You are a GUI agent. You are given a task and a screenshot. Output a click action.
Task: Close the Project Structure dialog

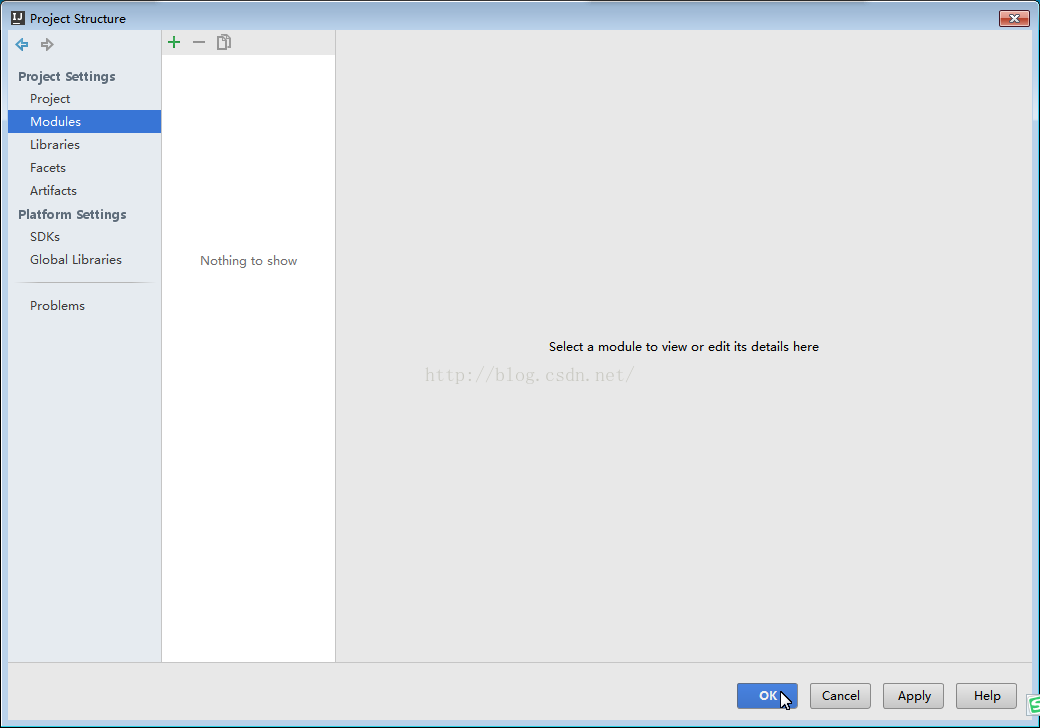(x=1014, y=19)
